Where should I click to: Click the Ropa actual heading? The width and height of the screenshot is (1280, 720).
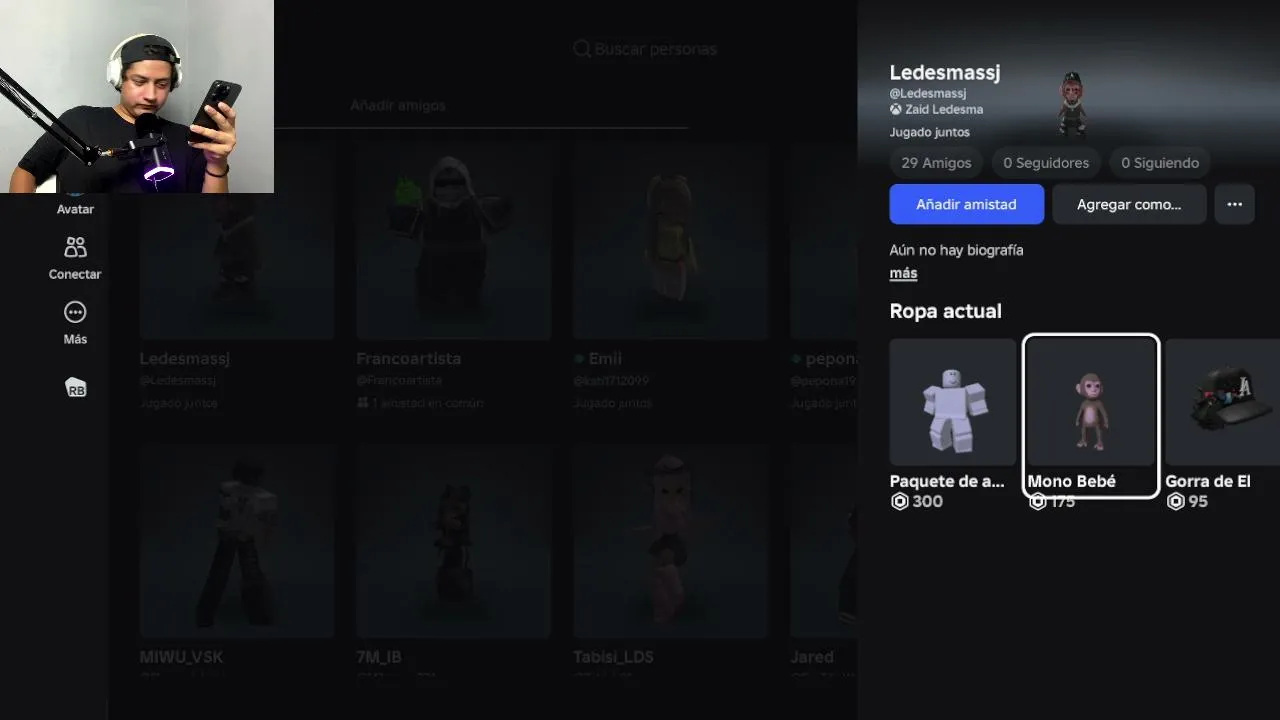[x=946, y=311]
